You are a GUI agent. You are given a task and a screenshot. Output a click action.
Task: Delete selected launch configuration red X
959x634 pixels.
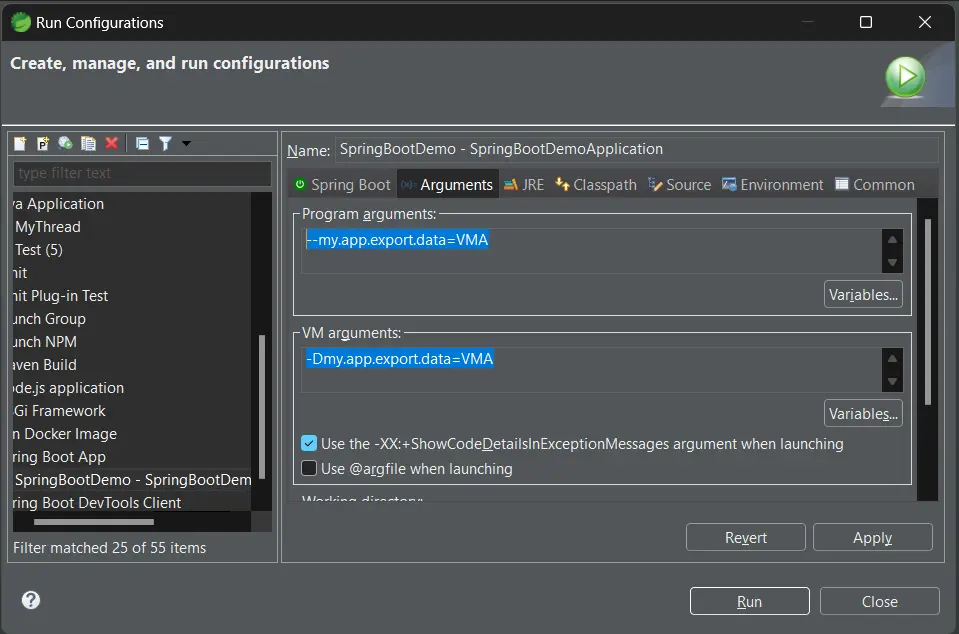coord(111,144)
